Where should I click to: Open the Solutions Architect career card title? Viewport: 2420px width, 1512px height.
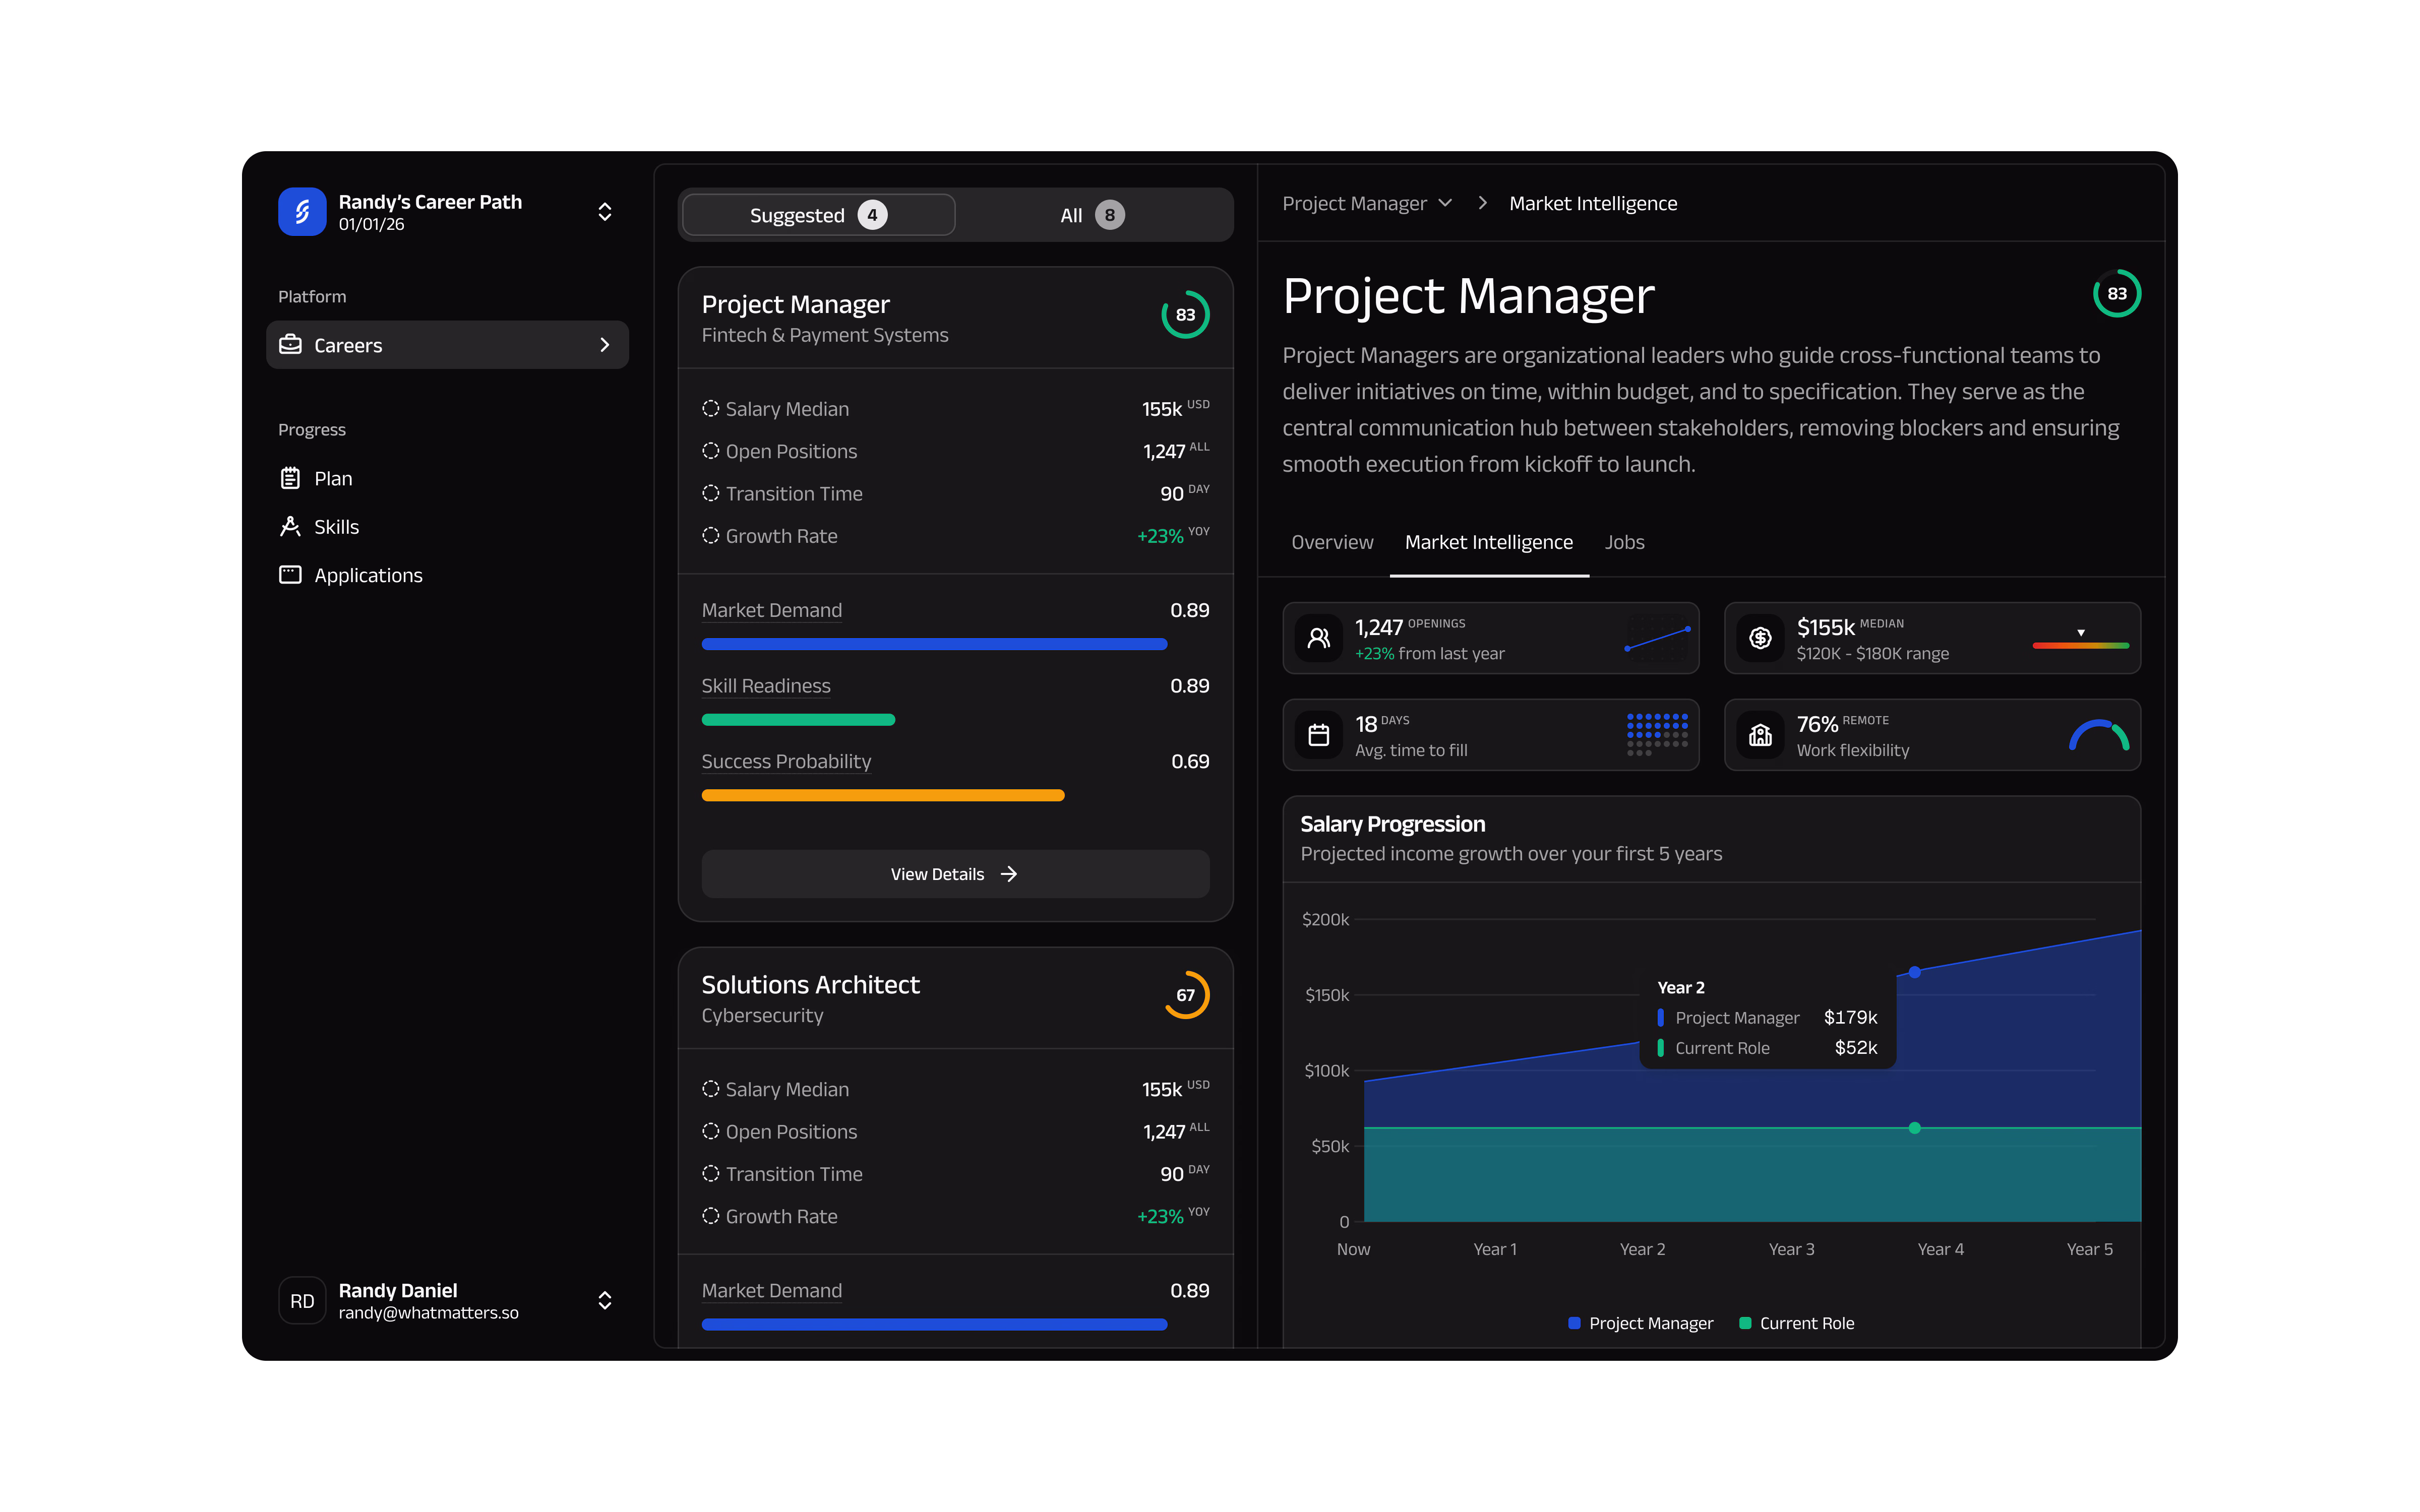810,985
